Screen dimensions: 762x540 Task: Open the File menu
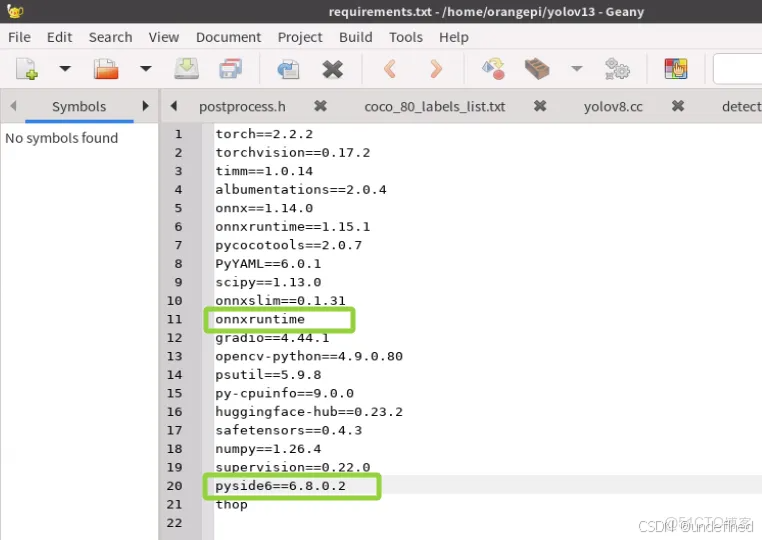(19, 37)
